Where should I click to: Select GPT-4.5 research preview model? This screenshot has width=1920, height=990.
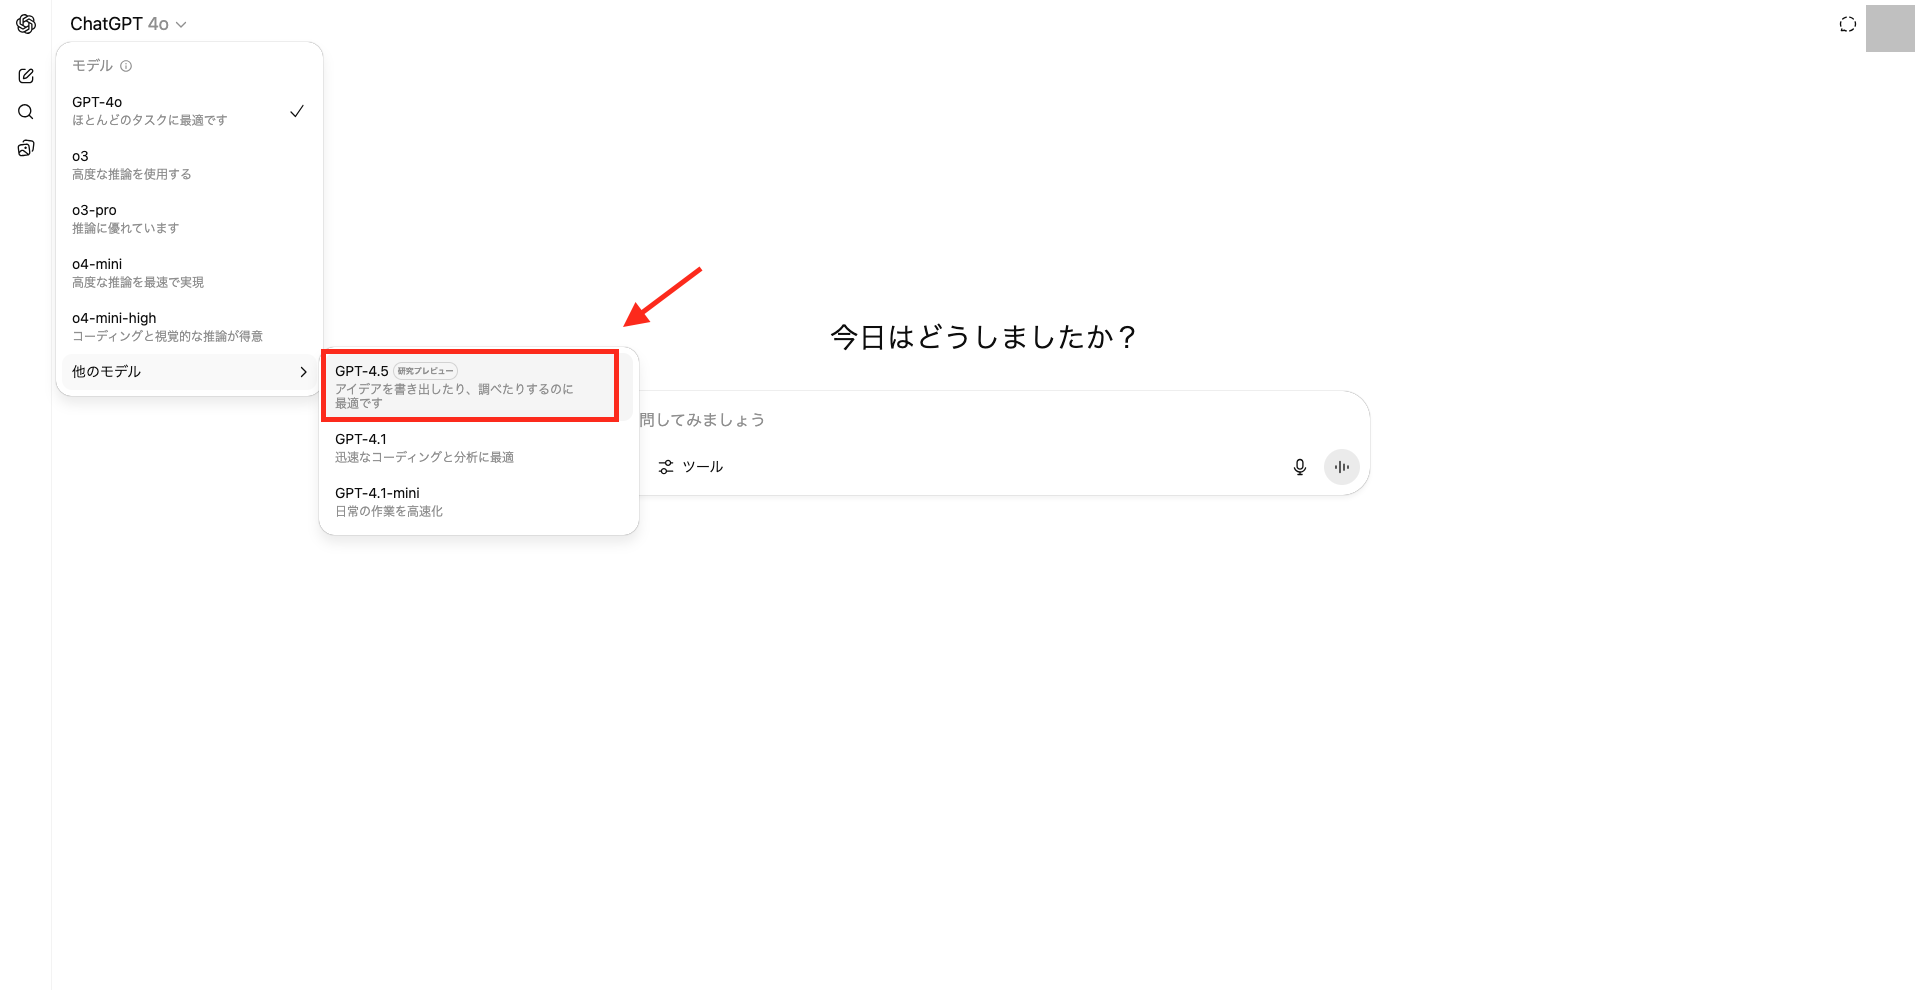(x=470, y=386)
